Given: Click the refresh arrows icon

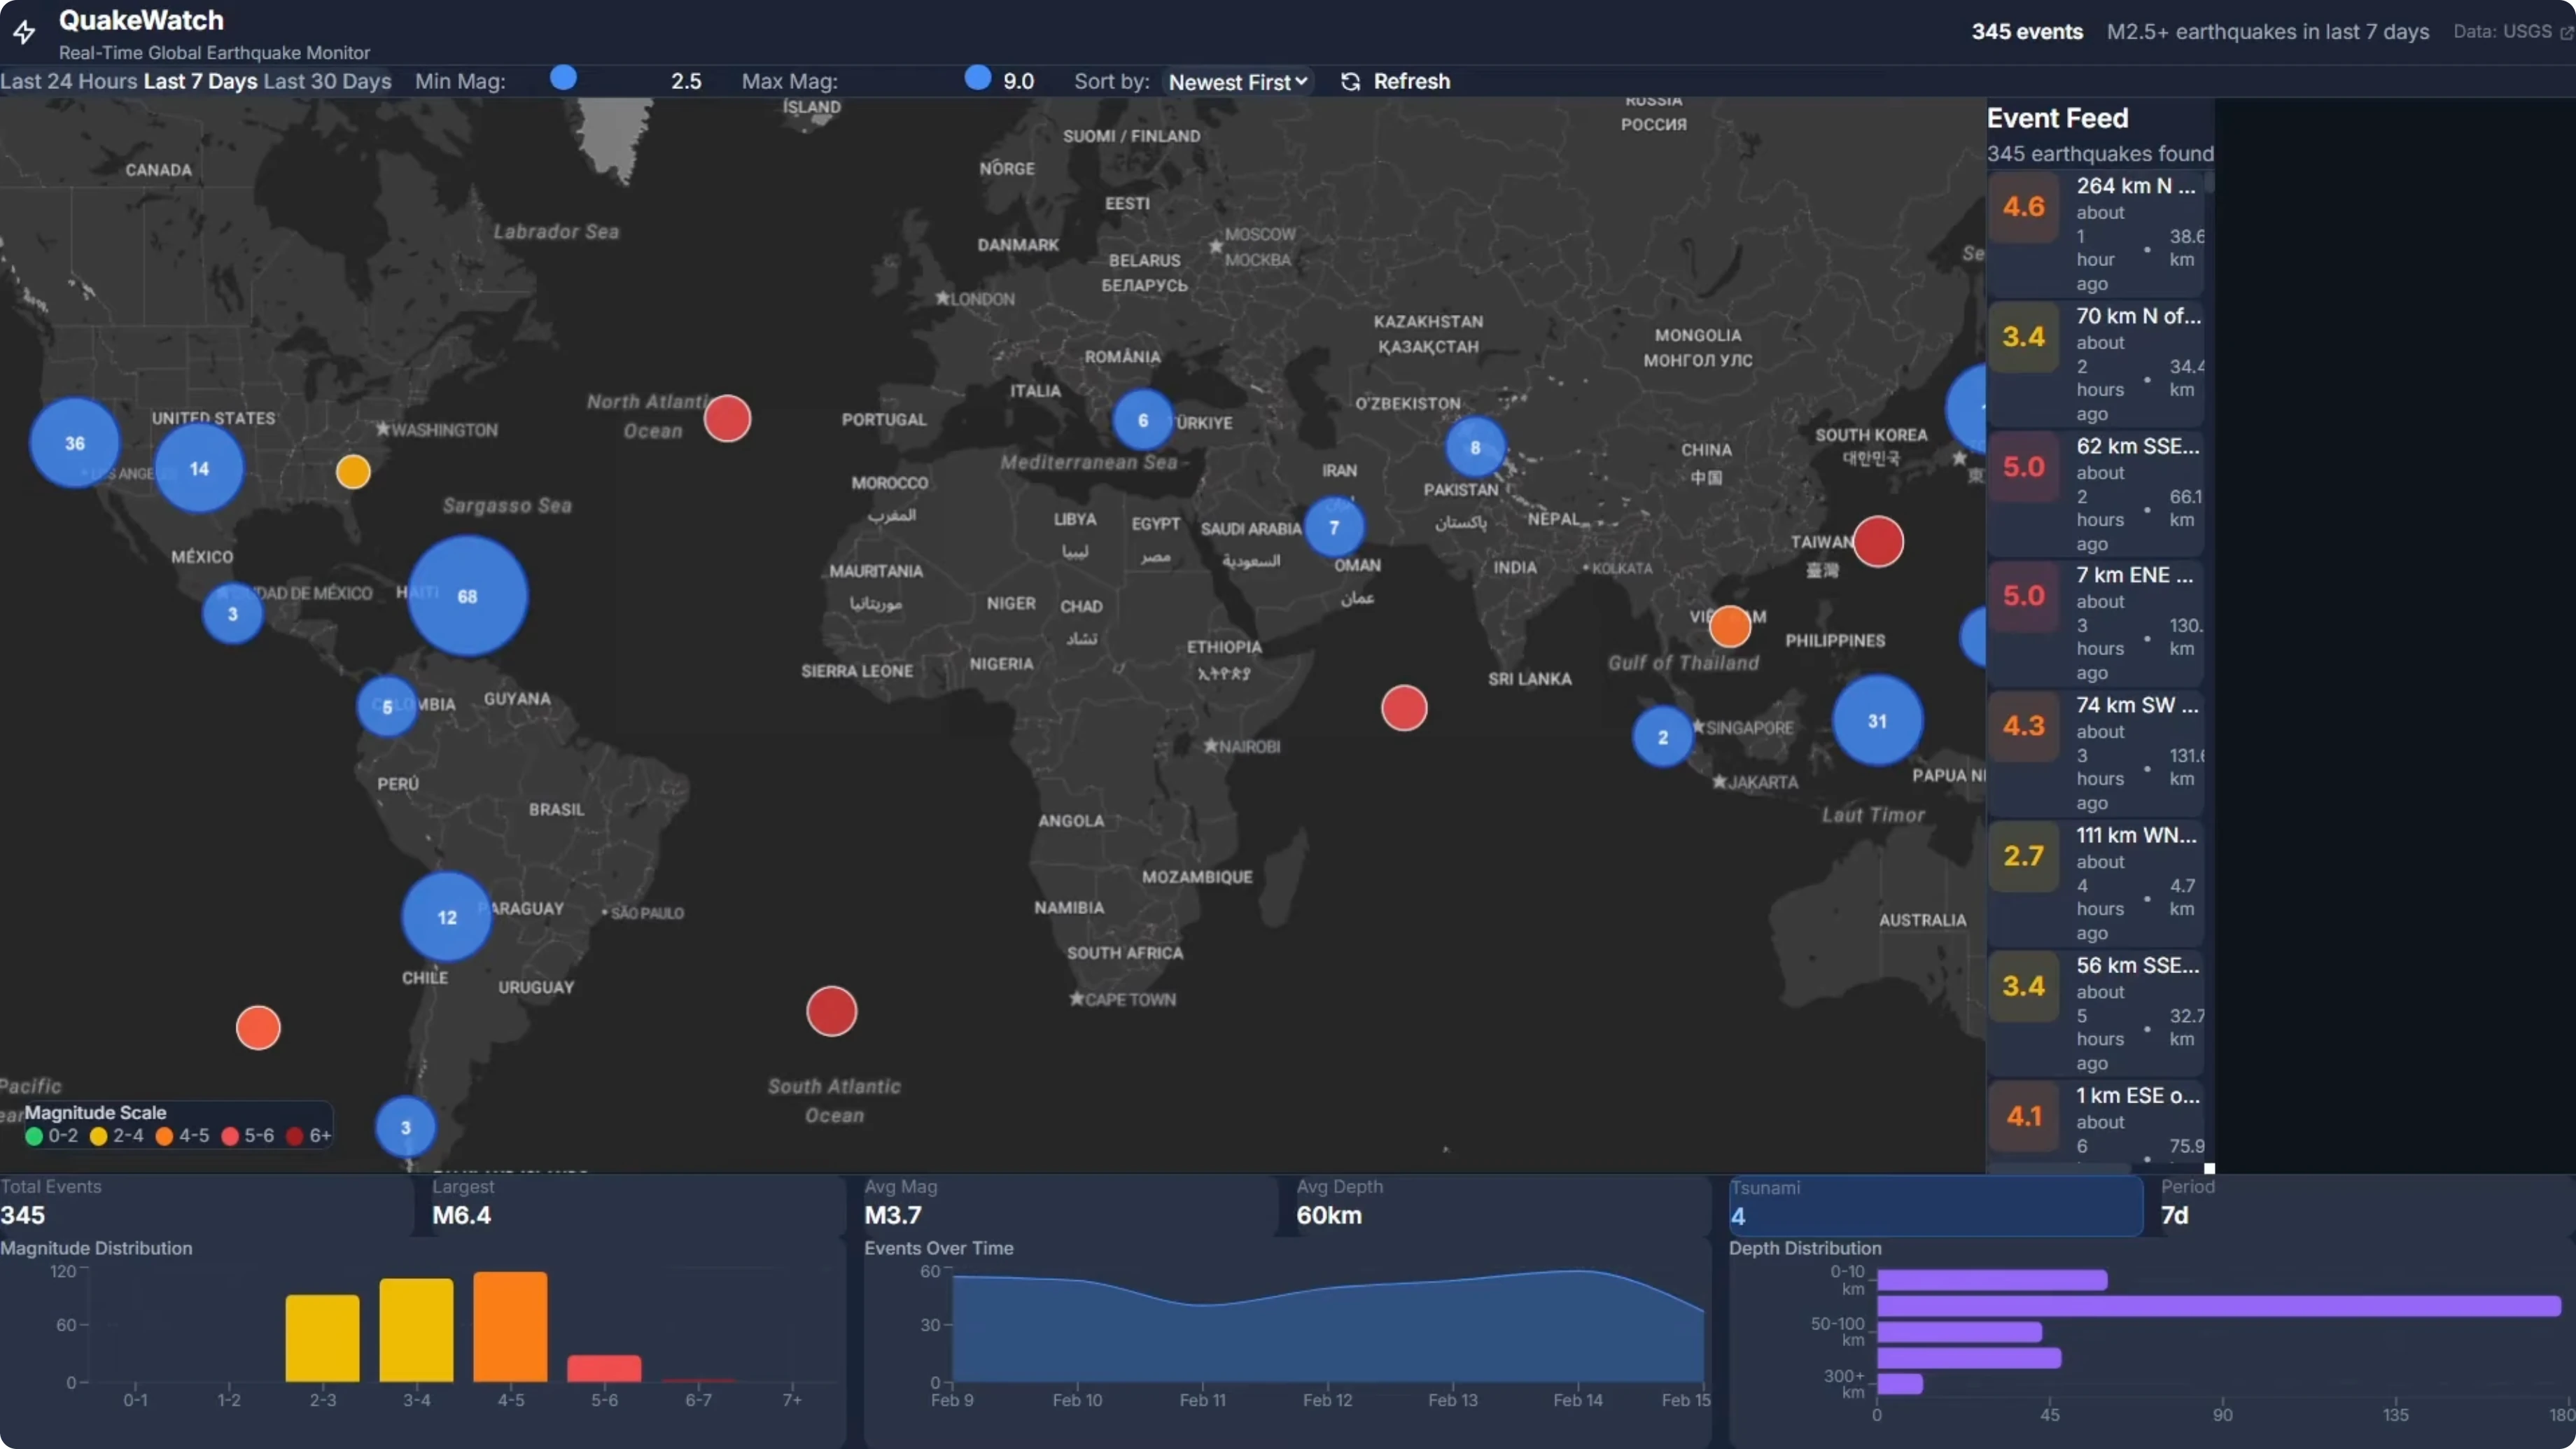Looking at the screenshot, I should click(1350, 82).
